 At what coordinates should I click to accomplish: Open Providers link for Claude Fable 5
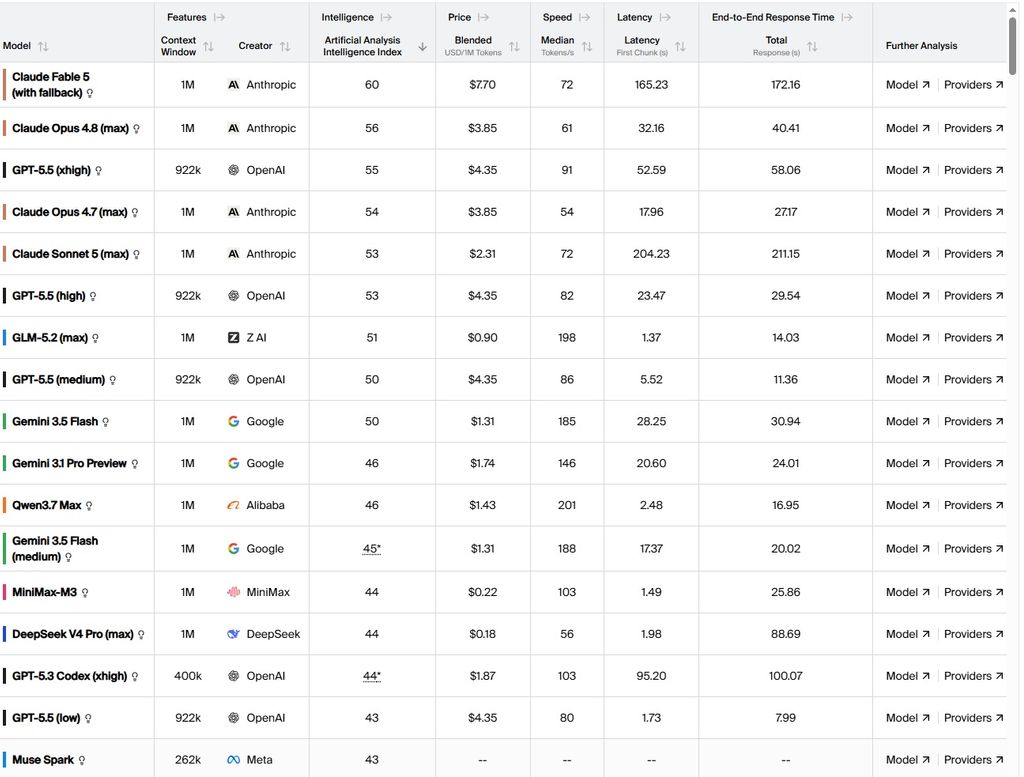point(974,85)
